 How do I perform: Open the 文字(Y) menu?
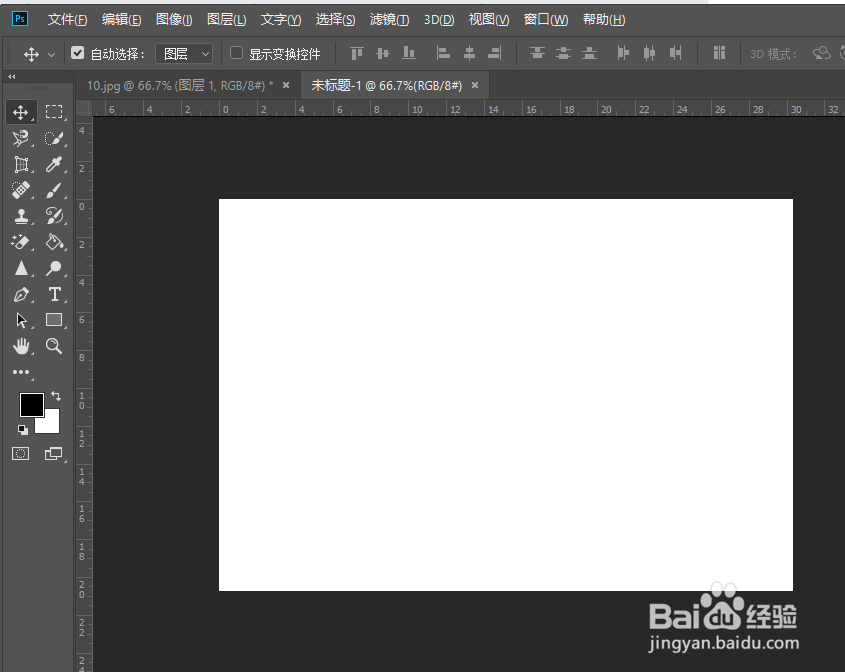click(x=281, y=20)
